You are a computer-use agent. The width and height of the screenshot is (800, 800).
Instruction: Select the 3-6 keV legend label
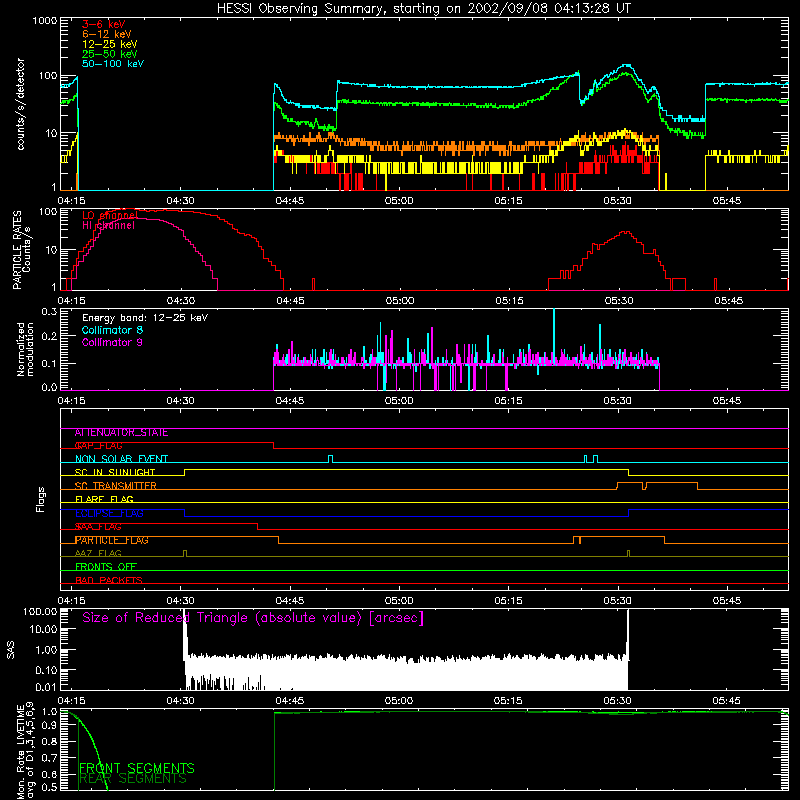click(104, 24)
